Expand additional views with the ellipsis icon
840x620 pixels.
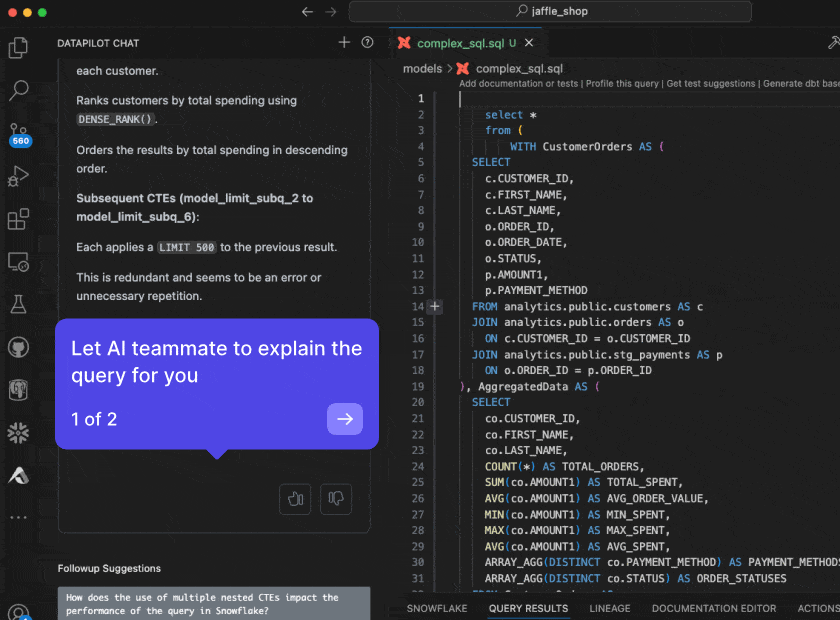(x=18, y=517)
